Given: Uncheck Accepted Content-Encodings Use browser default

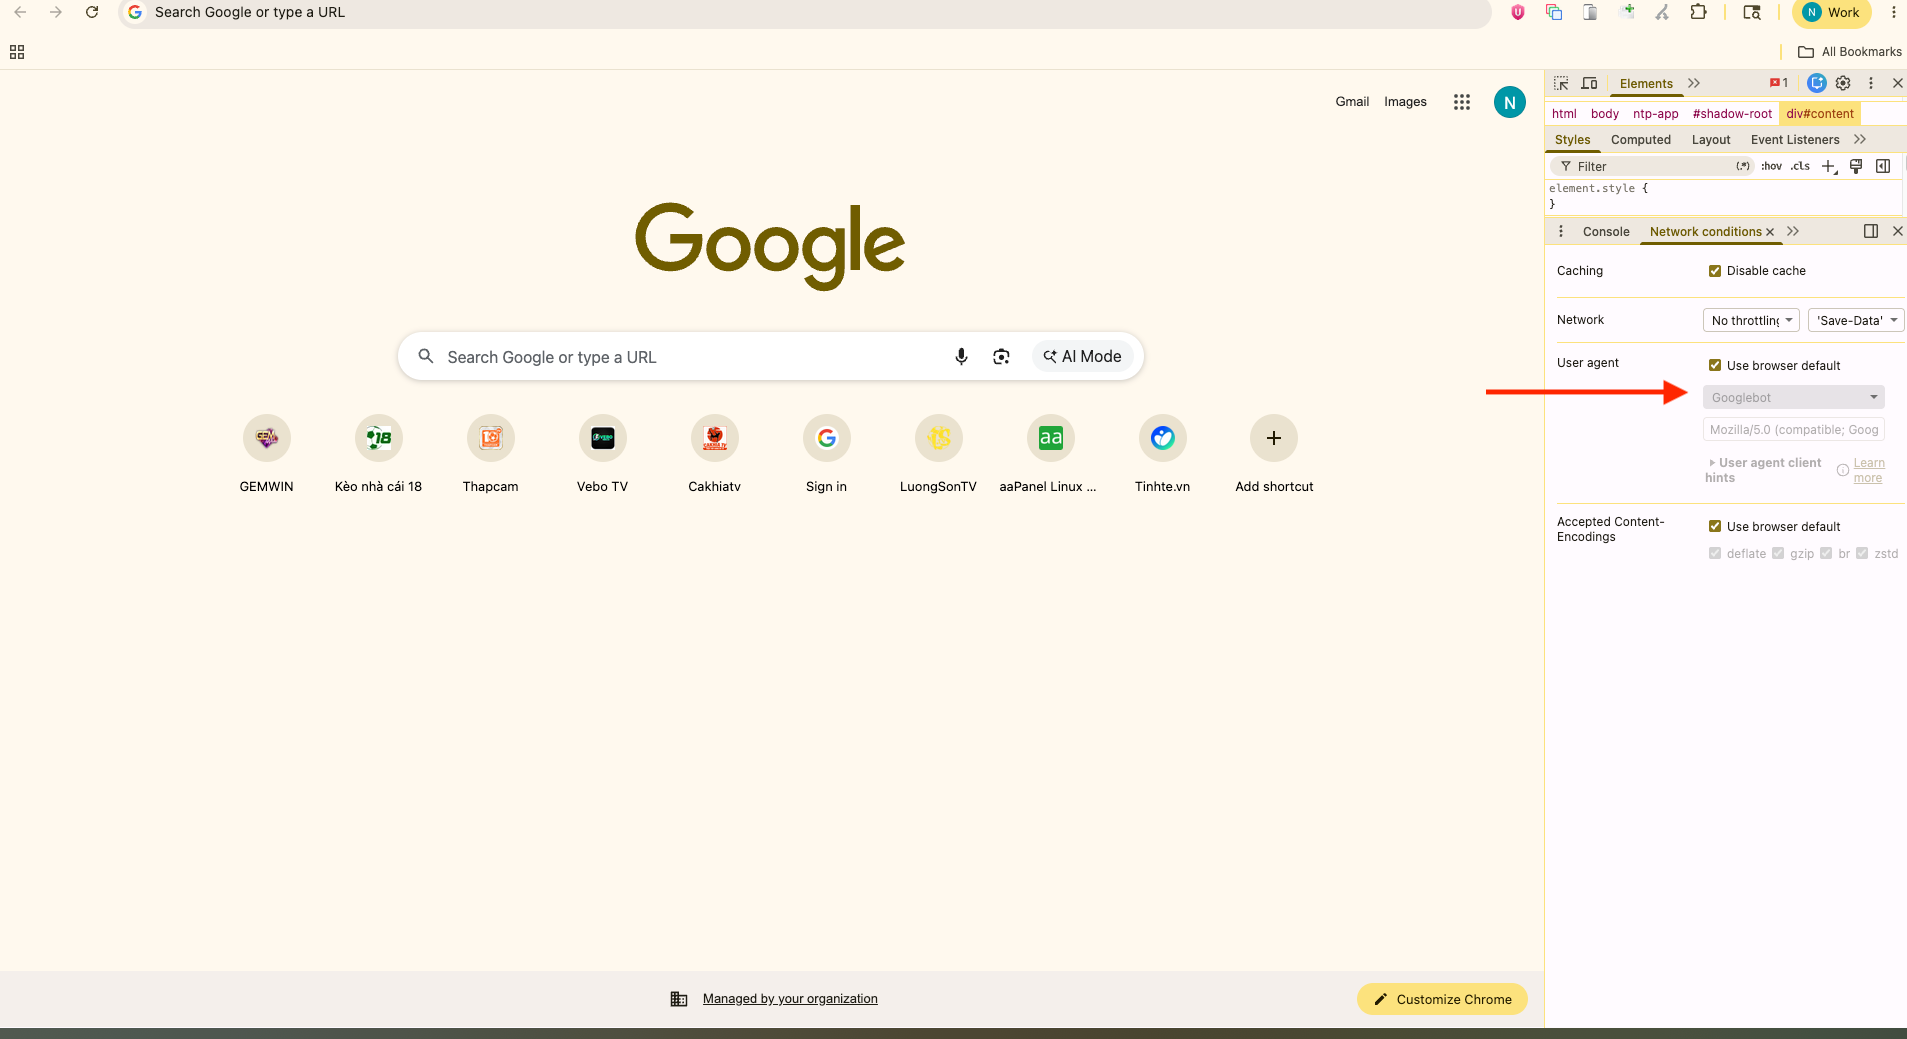Looking at the screenshot, I should [x=1715, y=526].
